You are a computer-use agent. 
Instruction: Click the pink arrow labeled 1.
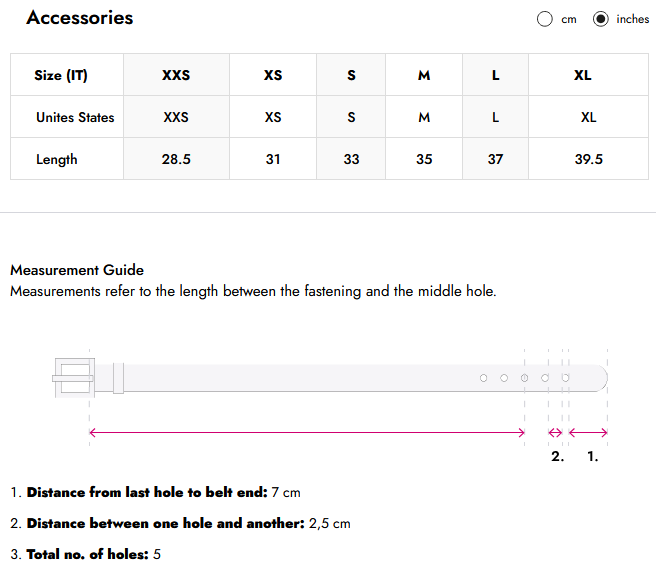click(x=588, y=433)
